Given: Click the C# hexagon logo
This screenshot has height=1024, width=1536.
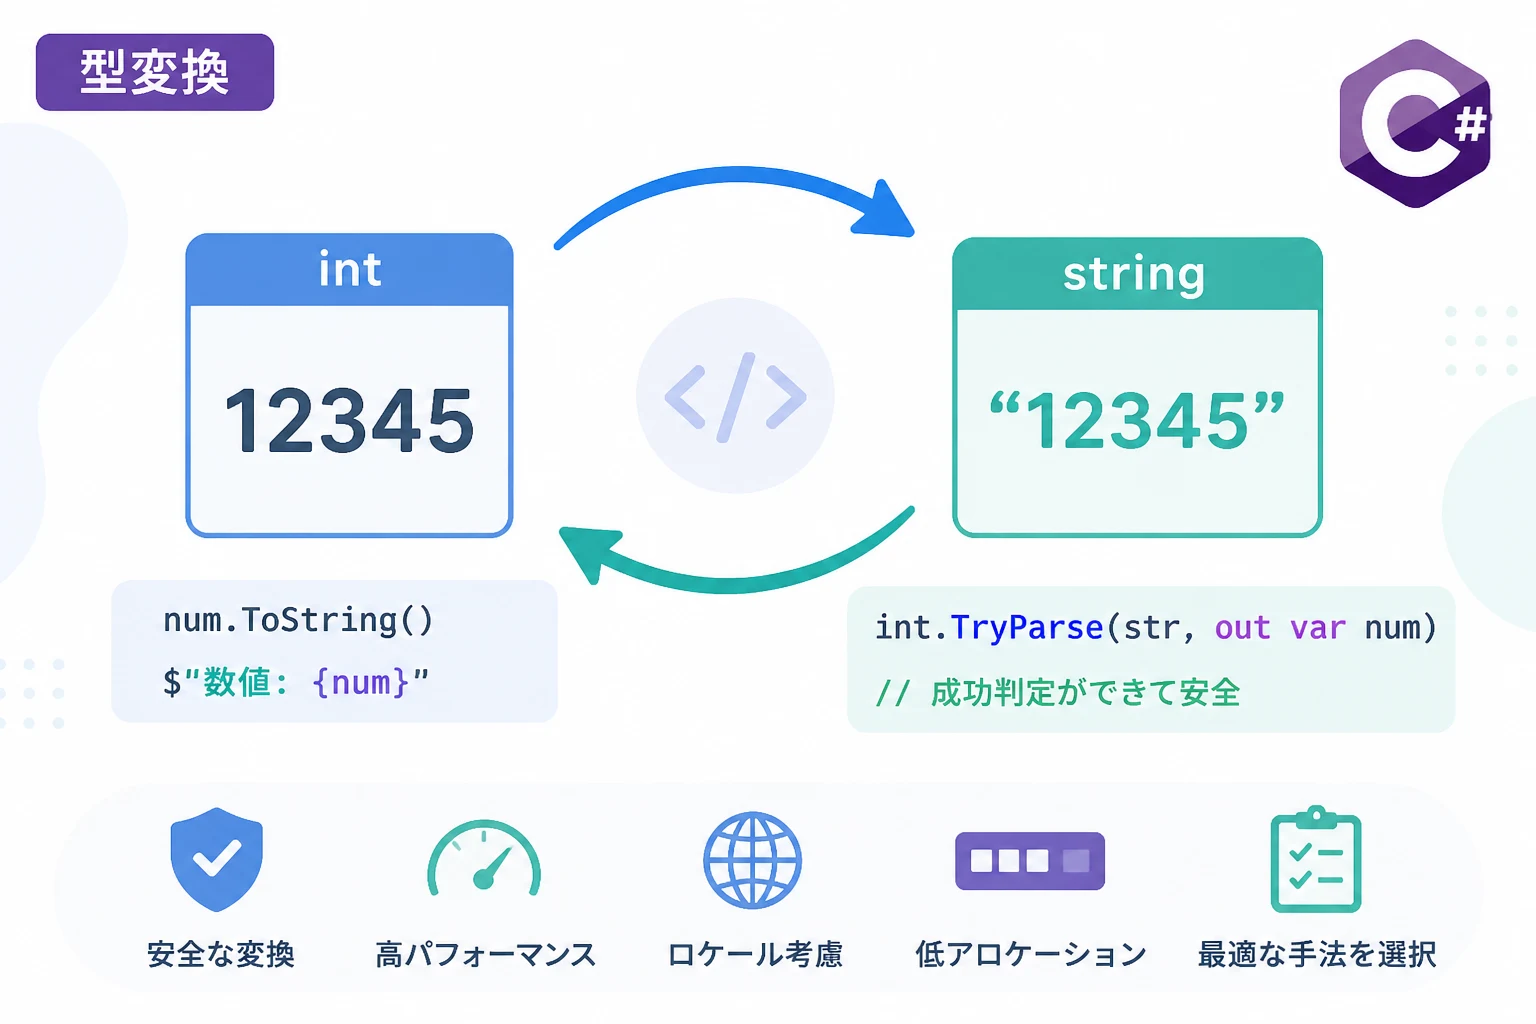Looking at the screenshot, I should [1415, 124].
